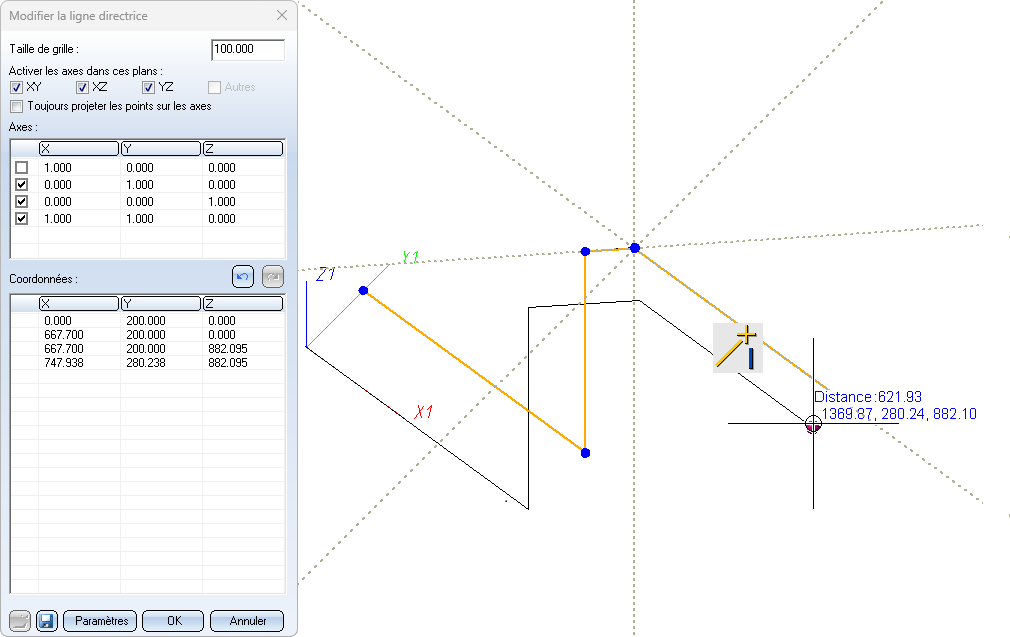Image resolution: width=1010 pixels, height=637 pixels.
Task: Click the polyline cursor tool icon in viewport
Action: pos(738,348)
